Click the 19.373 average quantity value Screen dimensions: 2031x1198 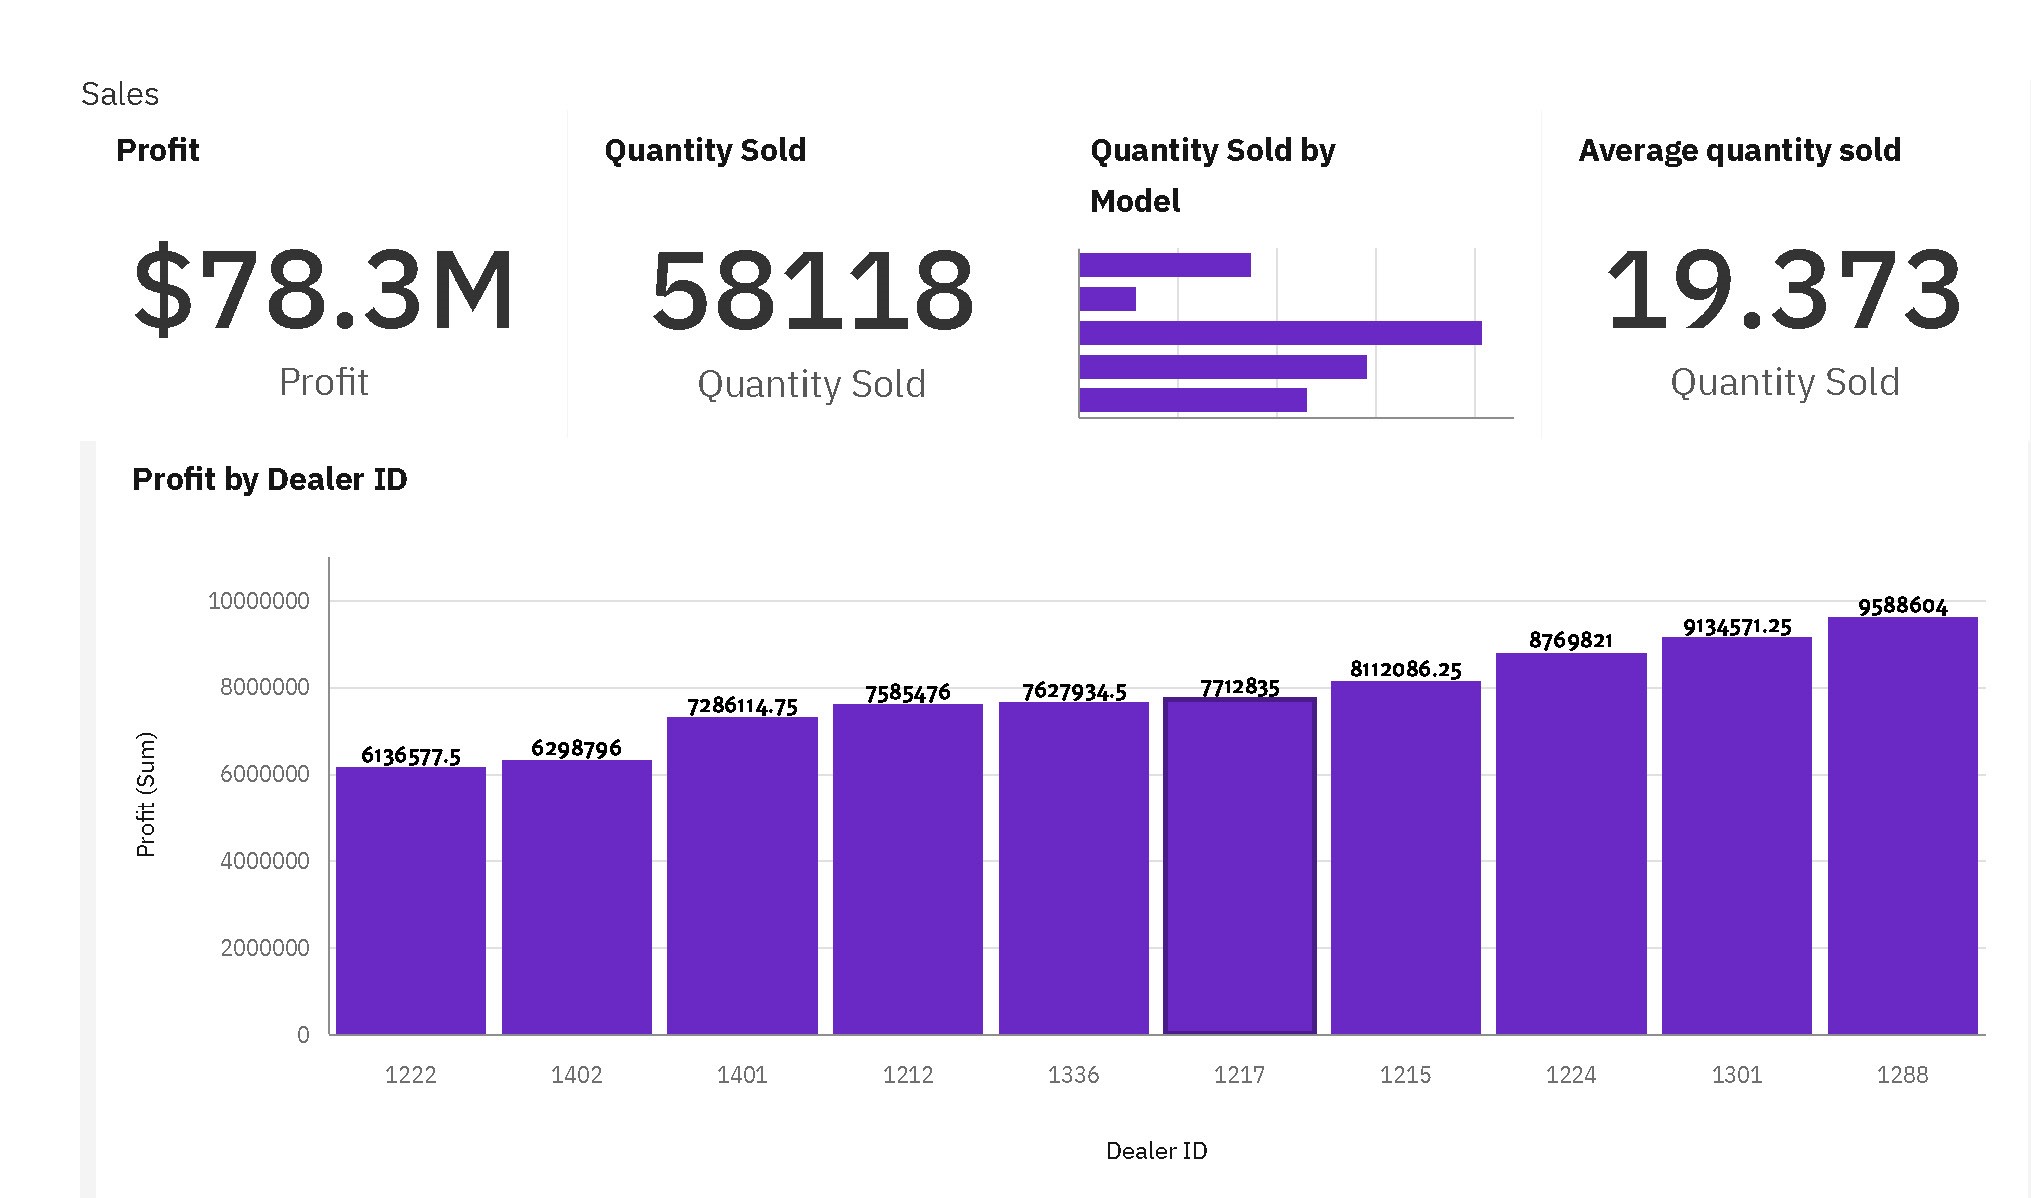pos(1784,291)
